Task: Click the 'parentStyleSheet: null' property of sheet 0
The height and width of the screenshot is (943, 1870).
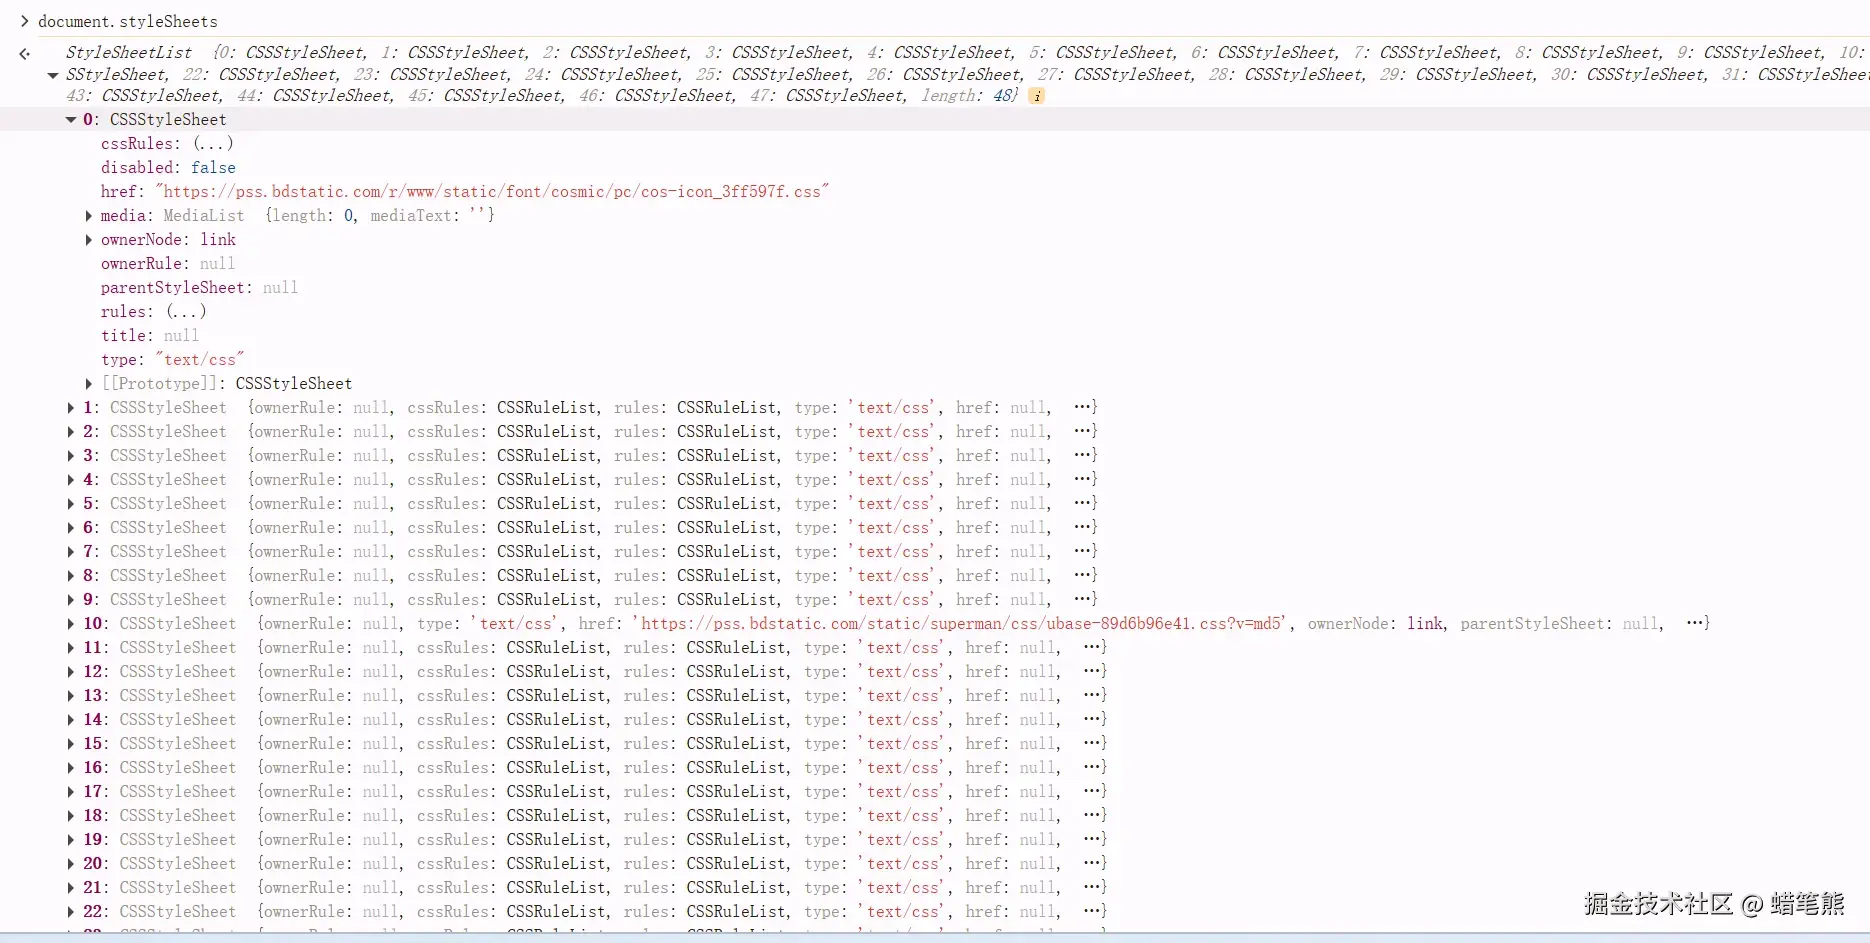Action: click(x=199, y=288)
